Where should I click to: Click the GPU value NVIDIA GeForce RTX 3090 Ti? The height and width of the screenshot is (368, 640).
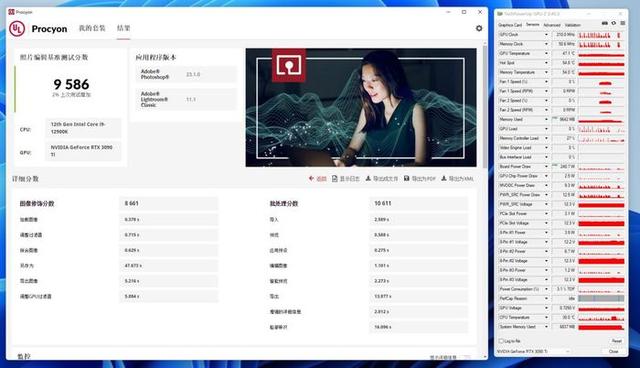83,151
